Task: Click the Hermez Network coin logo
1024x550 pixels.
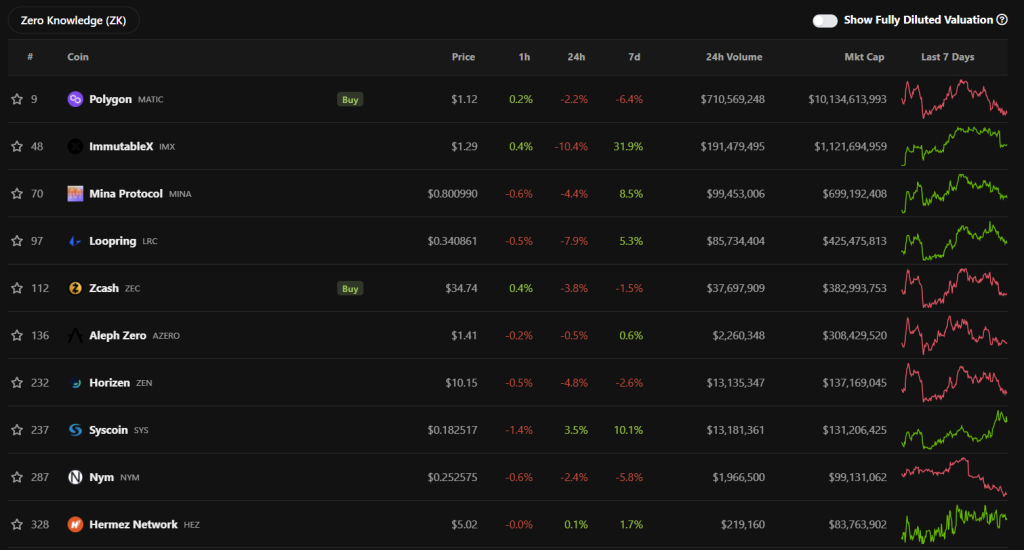Action: click(75, 525)
